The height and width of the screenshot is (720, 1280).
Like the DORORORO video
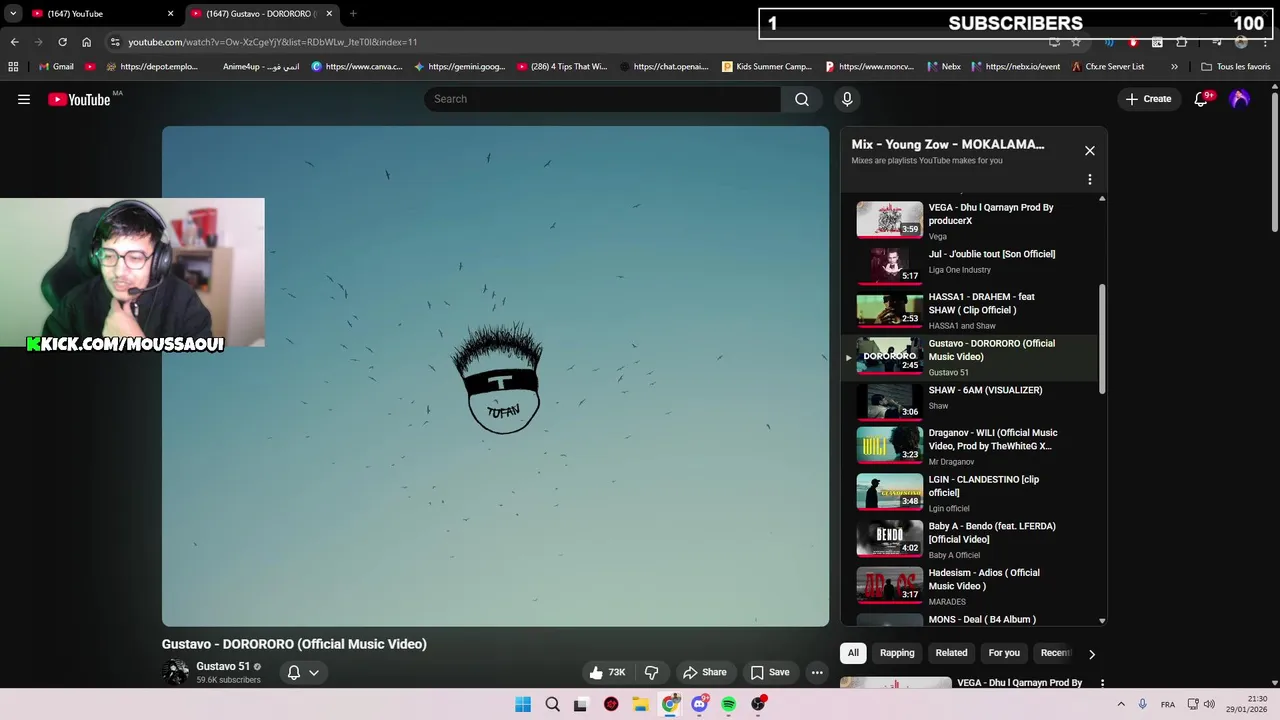pyautogui.click(x=608, y=672)
